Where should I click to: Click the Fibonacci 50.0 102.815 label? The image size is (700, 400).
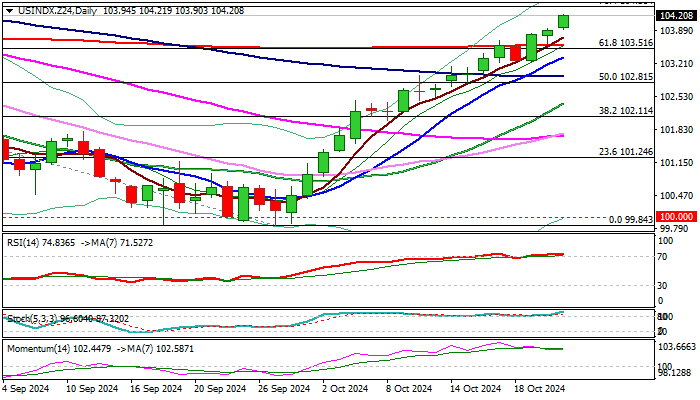pyautogui.click(x=625, y=77)
